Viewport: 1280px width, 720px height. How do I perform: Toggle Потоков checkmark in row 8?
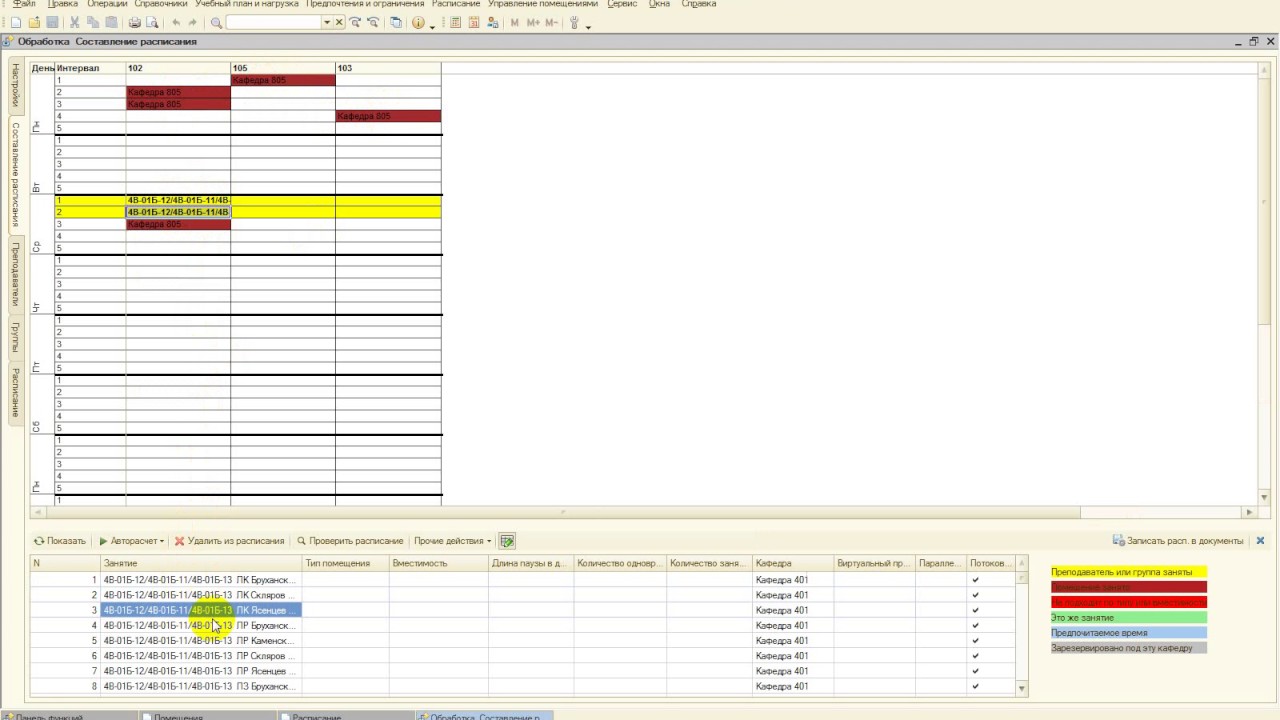tap(975, 686)
